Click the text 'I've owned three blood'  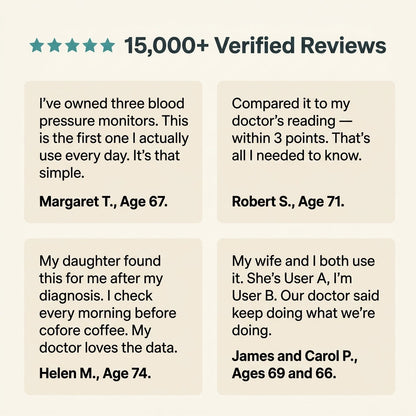[x=112, y=103]
